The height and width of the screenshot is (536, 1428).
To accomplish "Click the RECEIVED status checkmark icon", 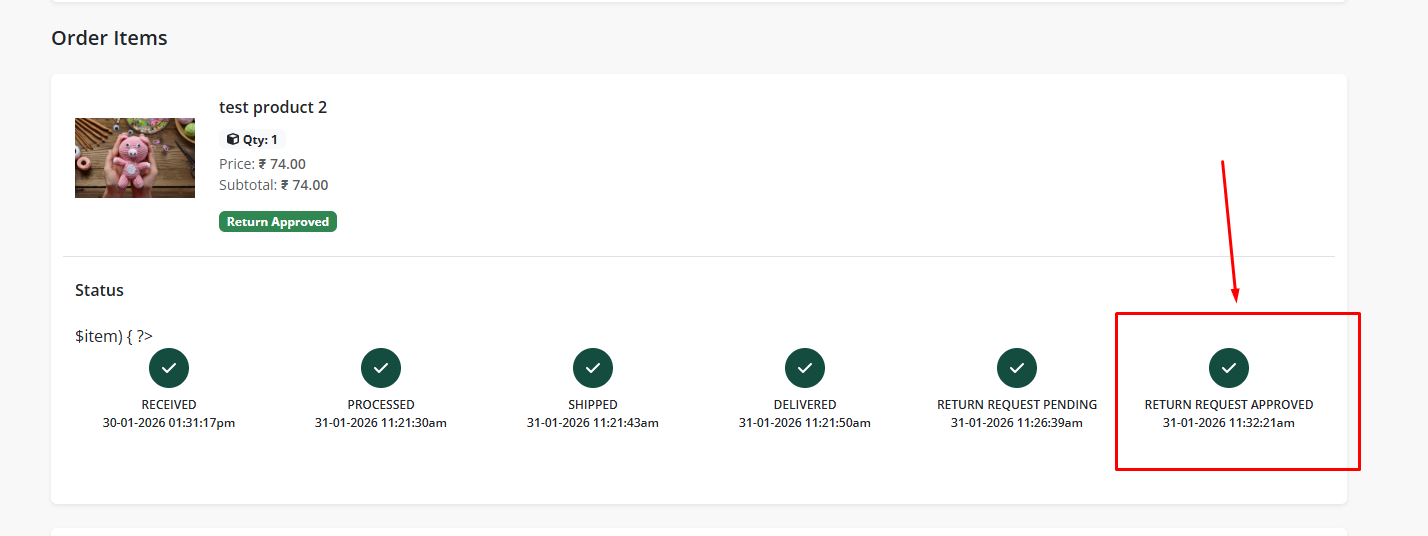I will pos(169,368).
